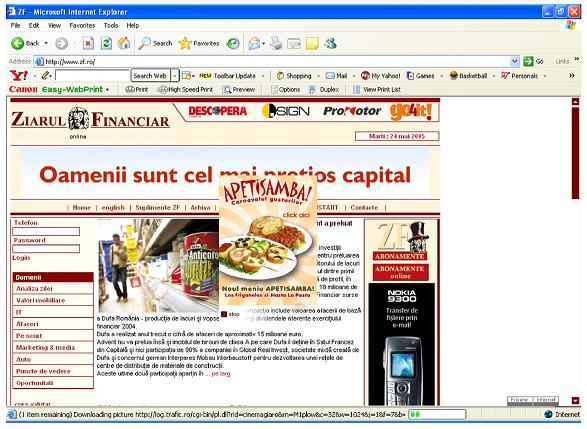This screenshot has height=429, width=587.
Task: Open Suplimente ZF link
Action: tap(158, 207)
